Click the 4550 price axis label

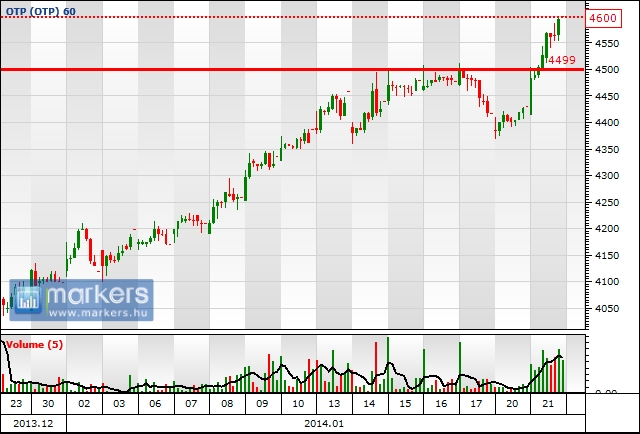point(607,43)
